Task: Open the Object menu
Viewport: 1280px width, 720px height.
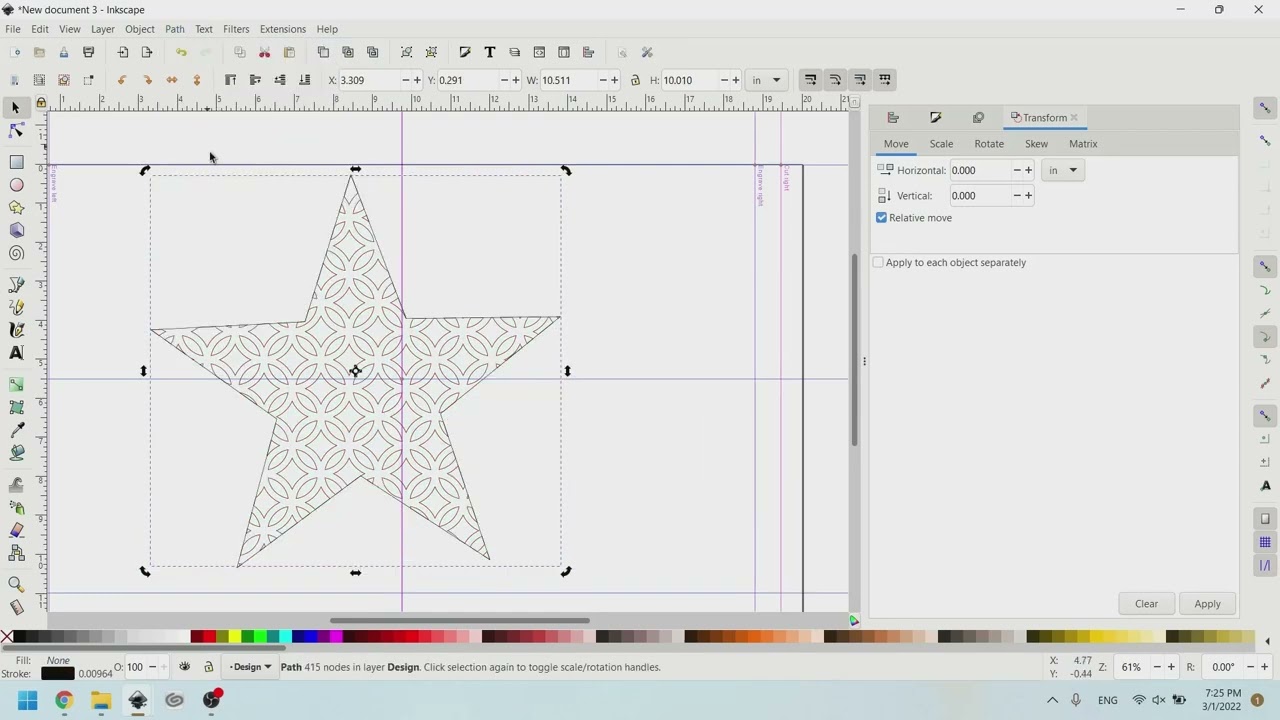Action: [139, 29]
